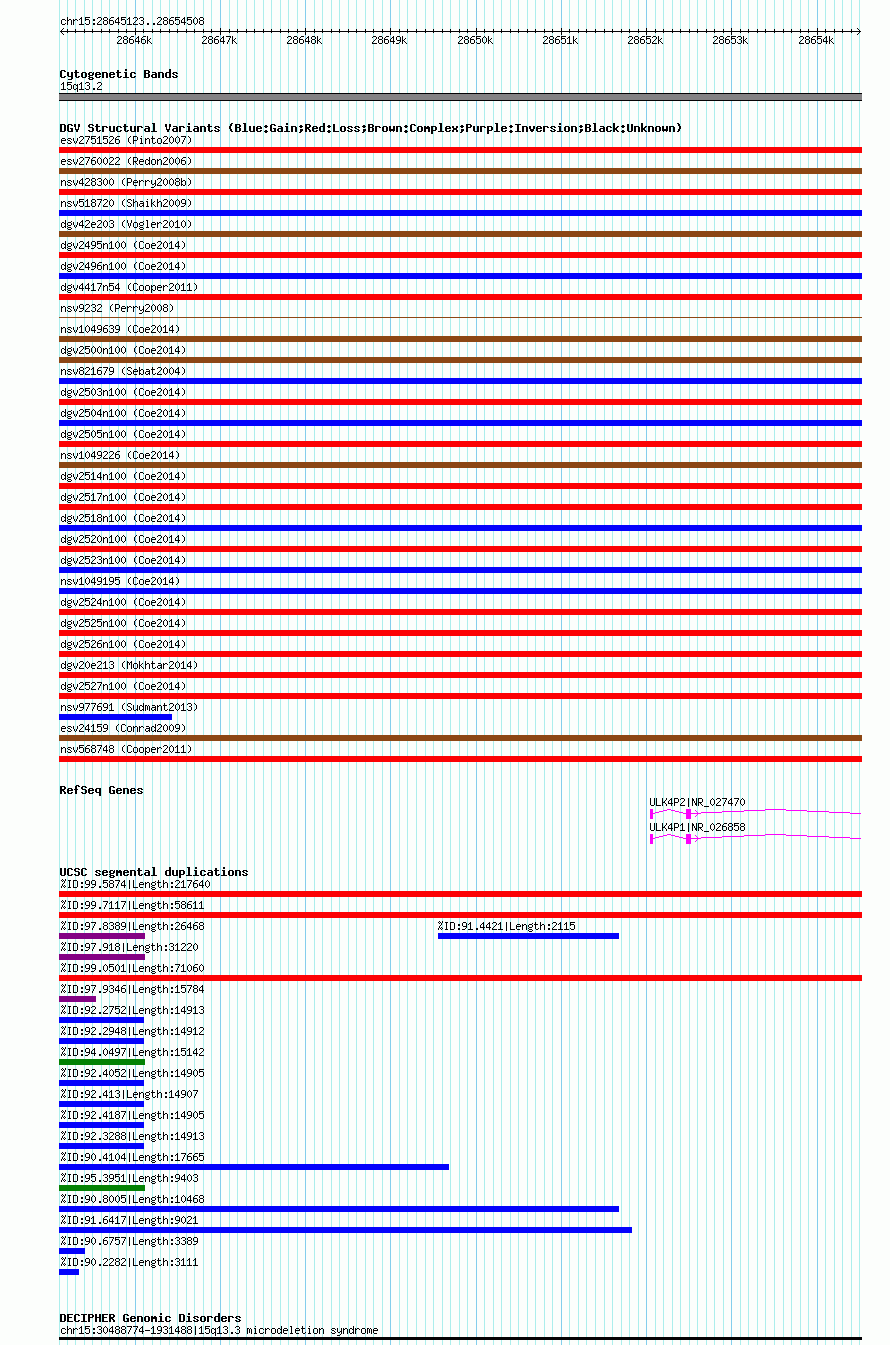Click the gray 15q13.2 cytoband bar

460,97
